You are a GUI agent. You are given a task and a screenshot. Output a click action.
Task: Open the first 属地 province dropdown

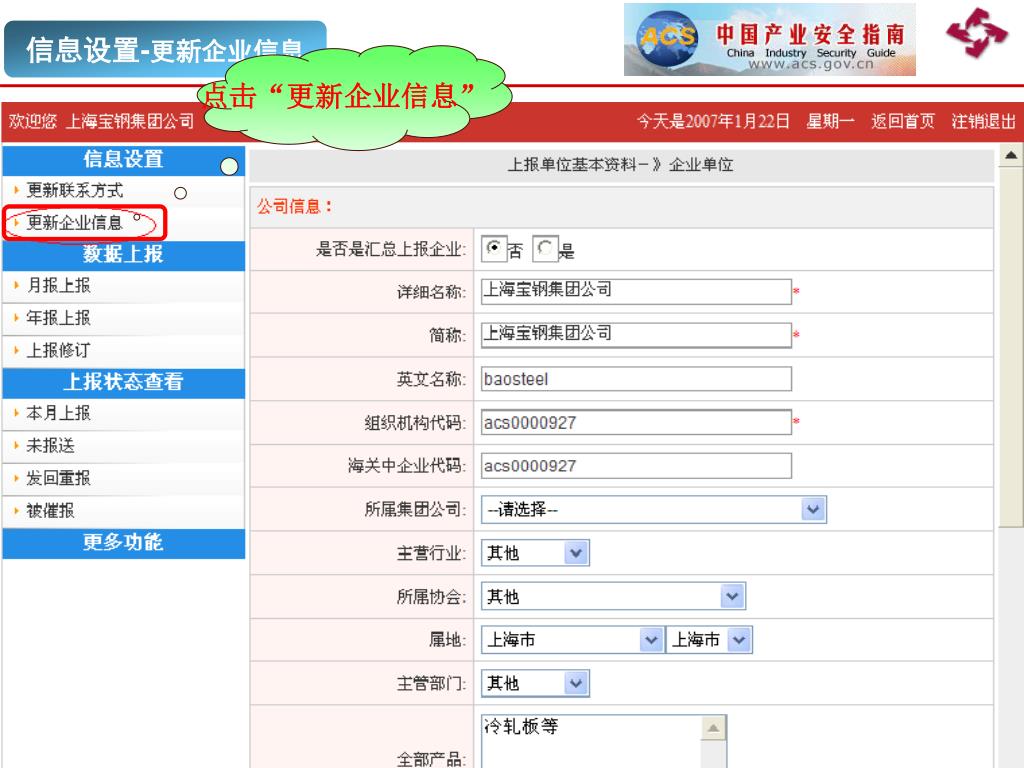572,640
